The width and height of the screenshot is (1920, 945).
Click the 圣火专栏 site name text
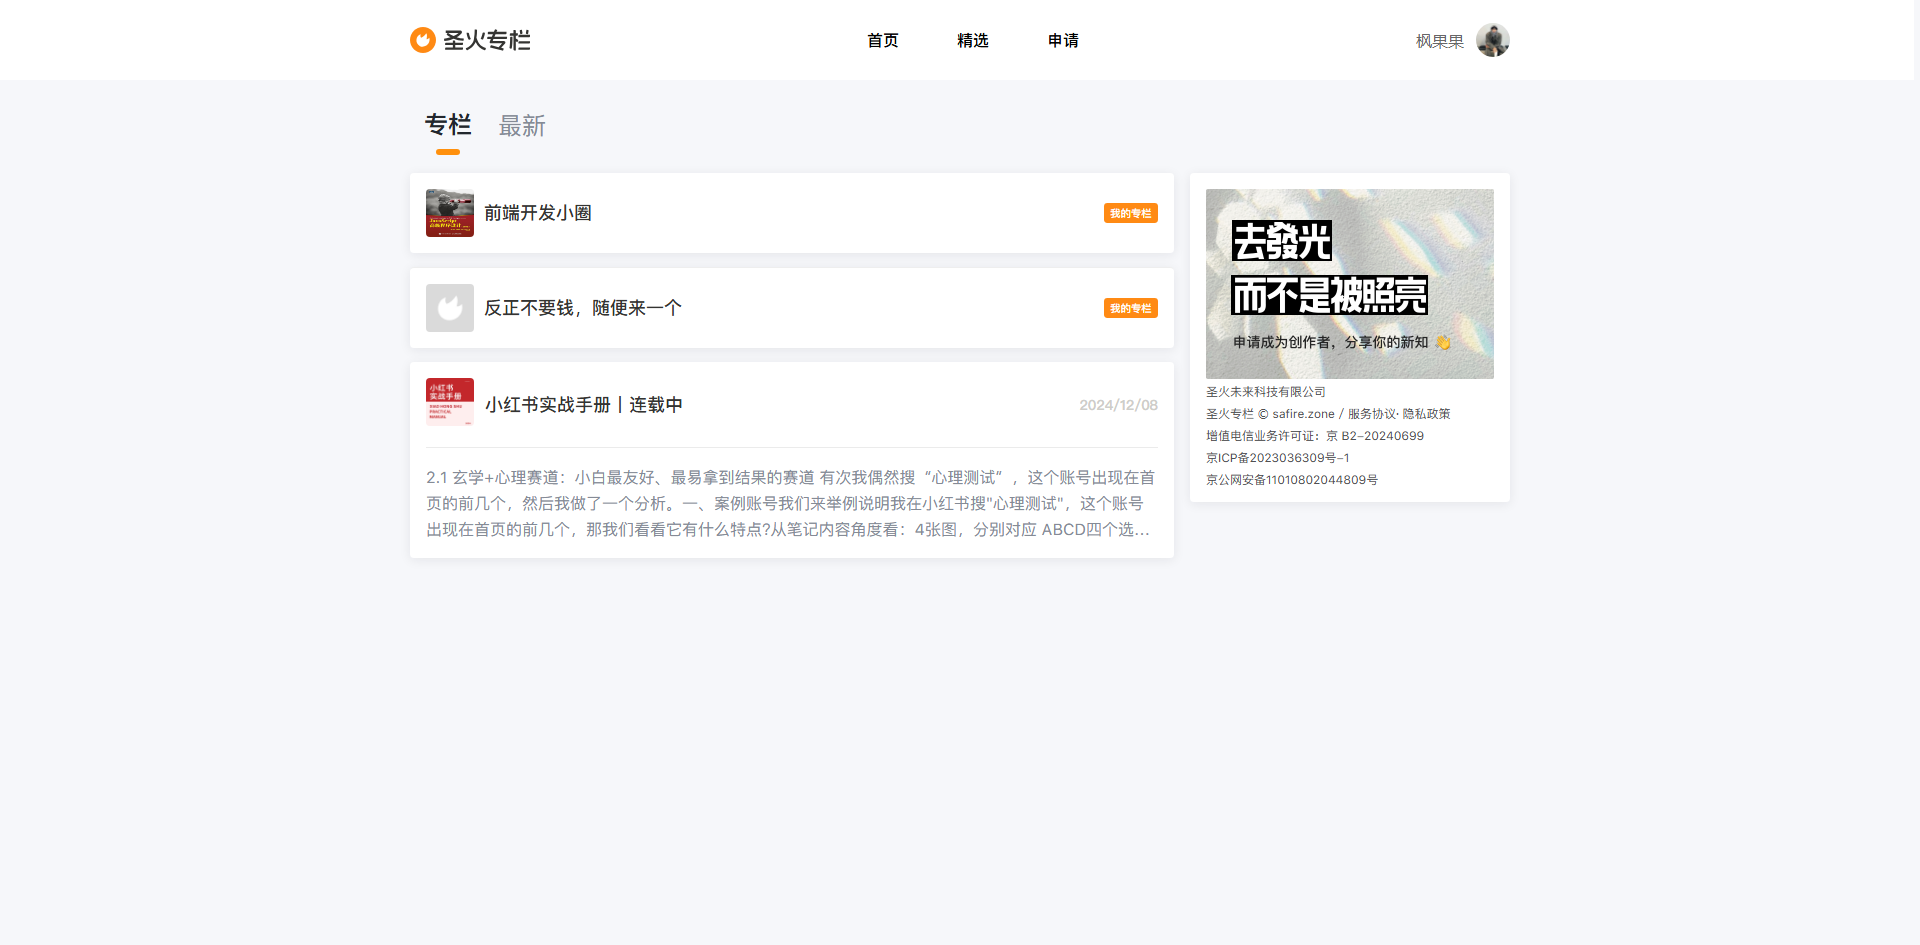(x=487, y=41)
